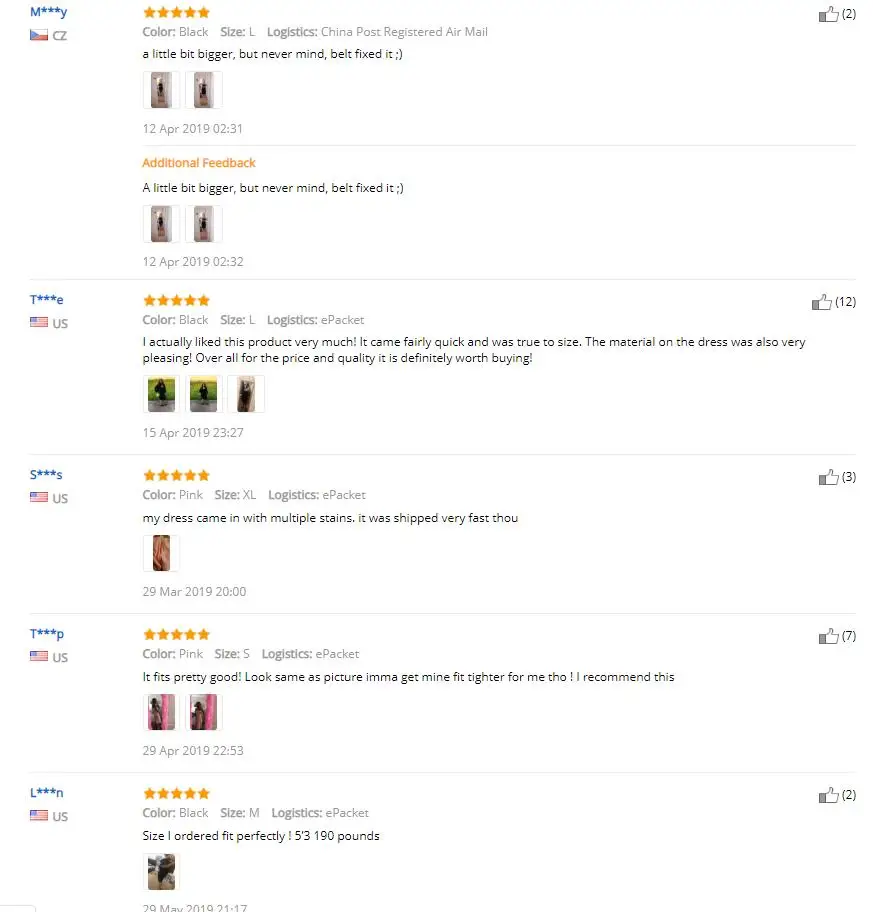Open second photo under Additional Feedback
This screenshot has width=873, height=912.
pos(203,224)
